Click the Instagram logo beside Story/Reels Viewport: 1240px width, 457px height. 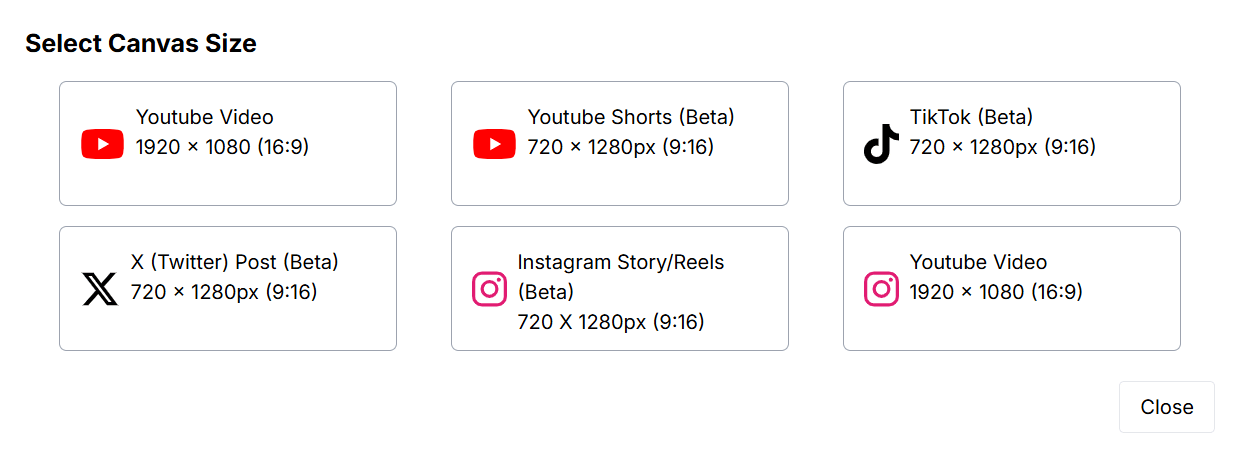[490, 289]
